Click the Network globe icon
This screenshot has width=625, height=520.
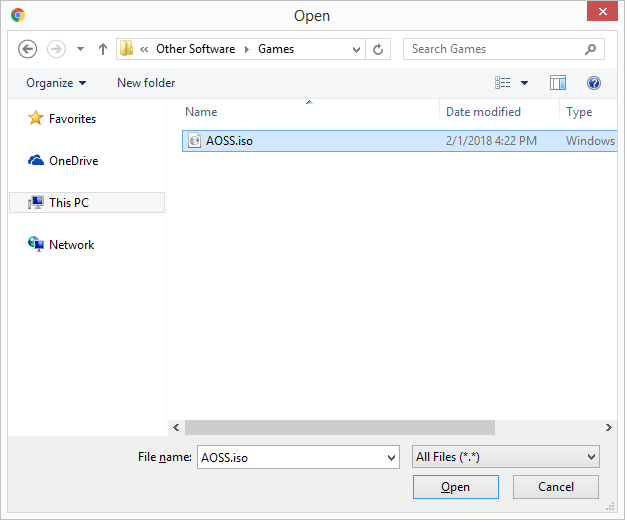click(x=35, y=244)
